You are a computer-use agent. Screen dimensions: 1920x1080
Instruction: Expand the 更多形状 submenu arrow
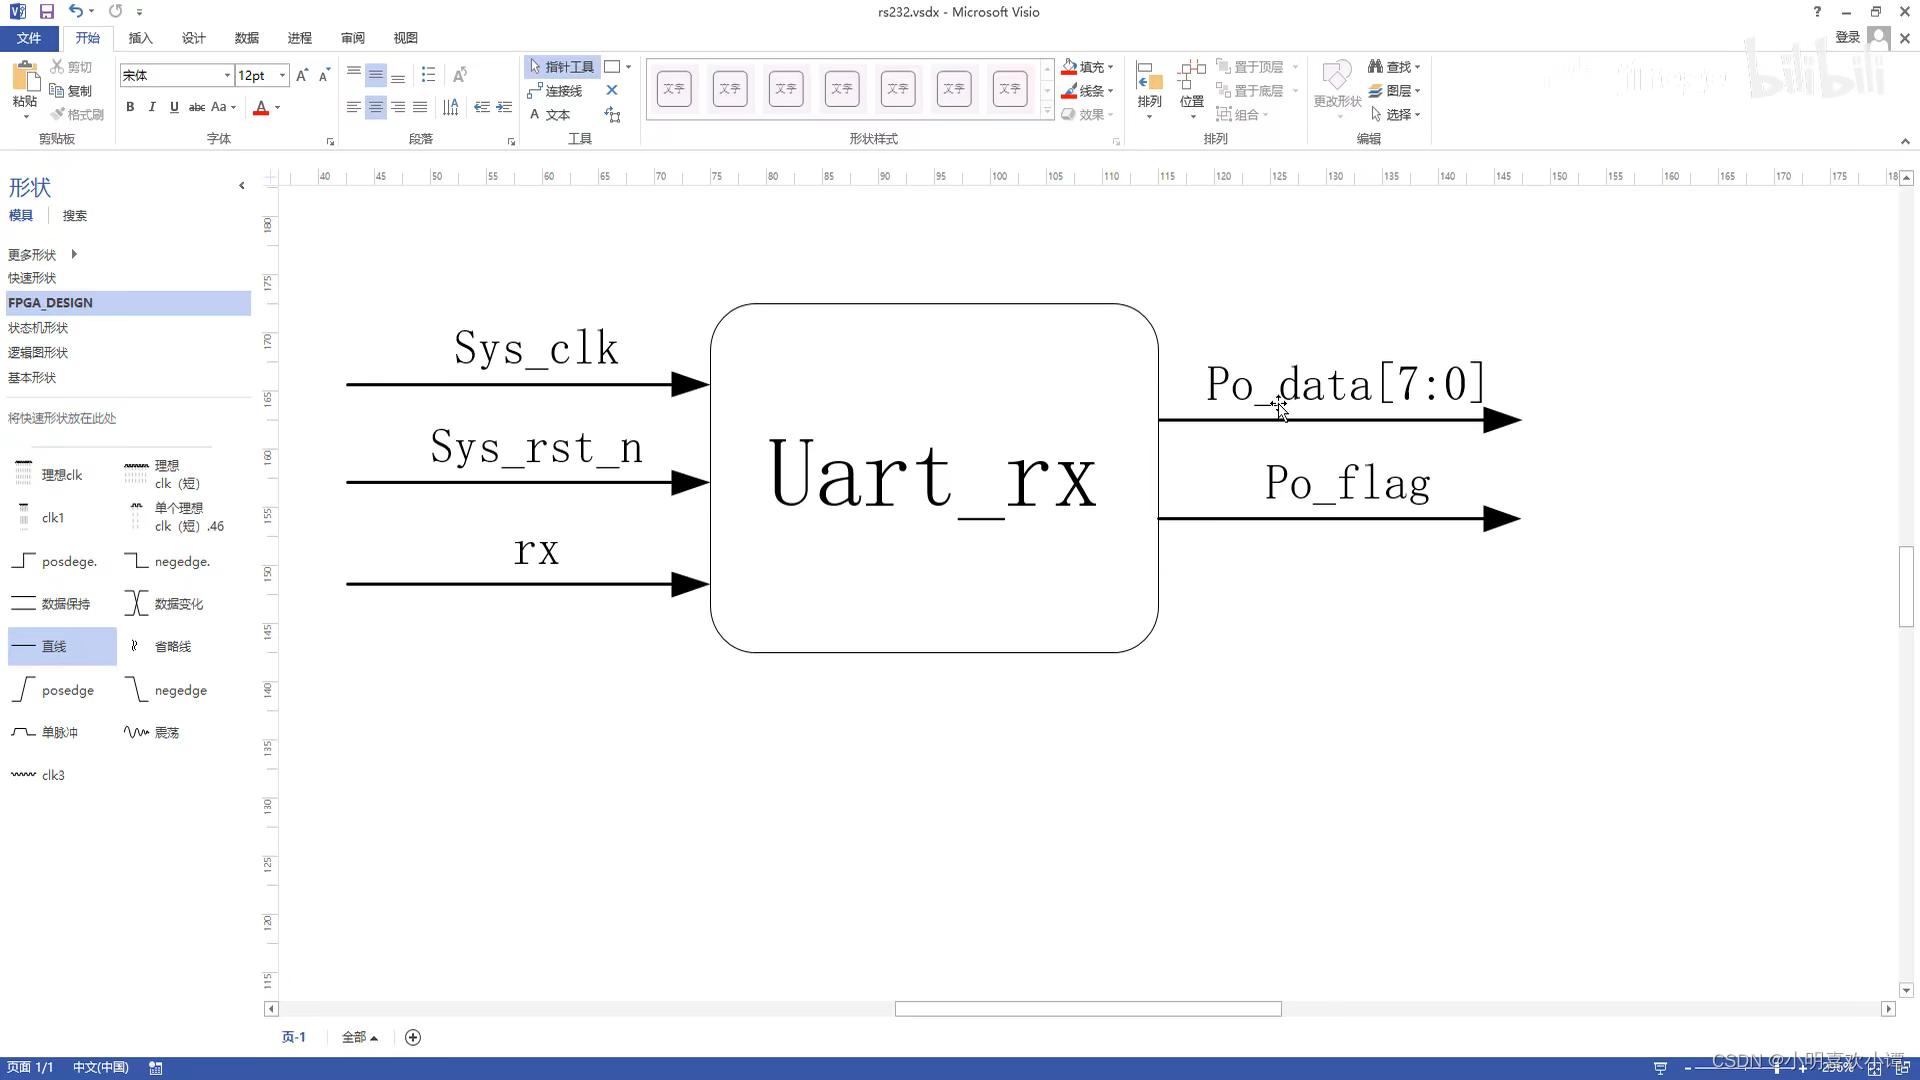click(x=74, y=254)
